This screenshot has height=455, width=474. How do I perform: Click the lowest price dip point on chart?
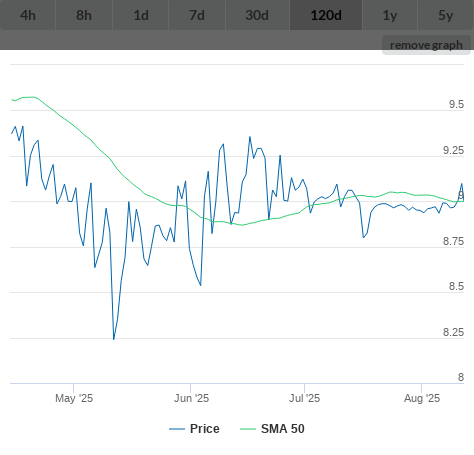point(114,339)
